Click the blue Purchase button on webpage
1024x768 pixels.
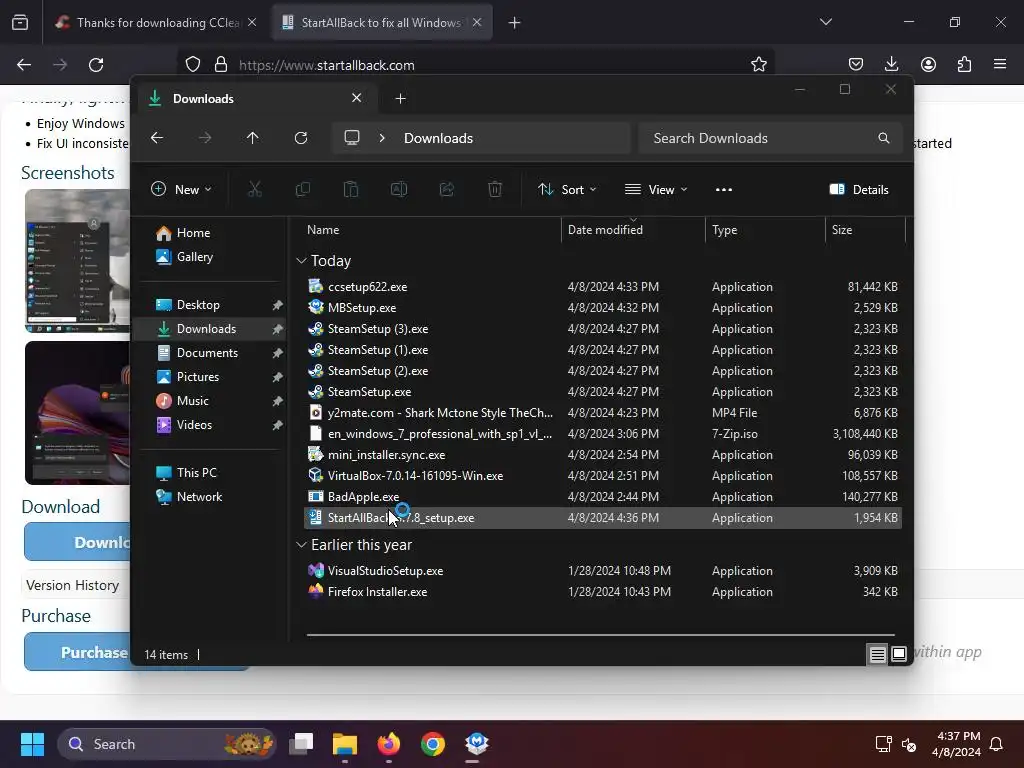pyautogui.click(x=77, y=652)
